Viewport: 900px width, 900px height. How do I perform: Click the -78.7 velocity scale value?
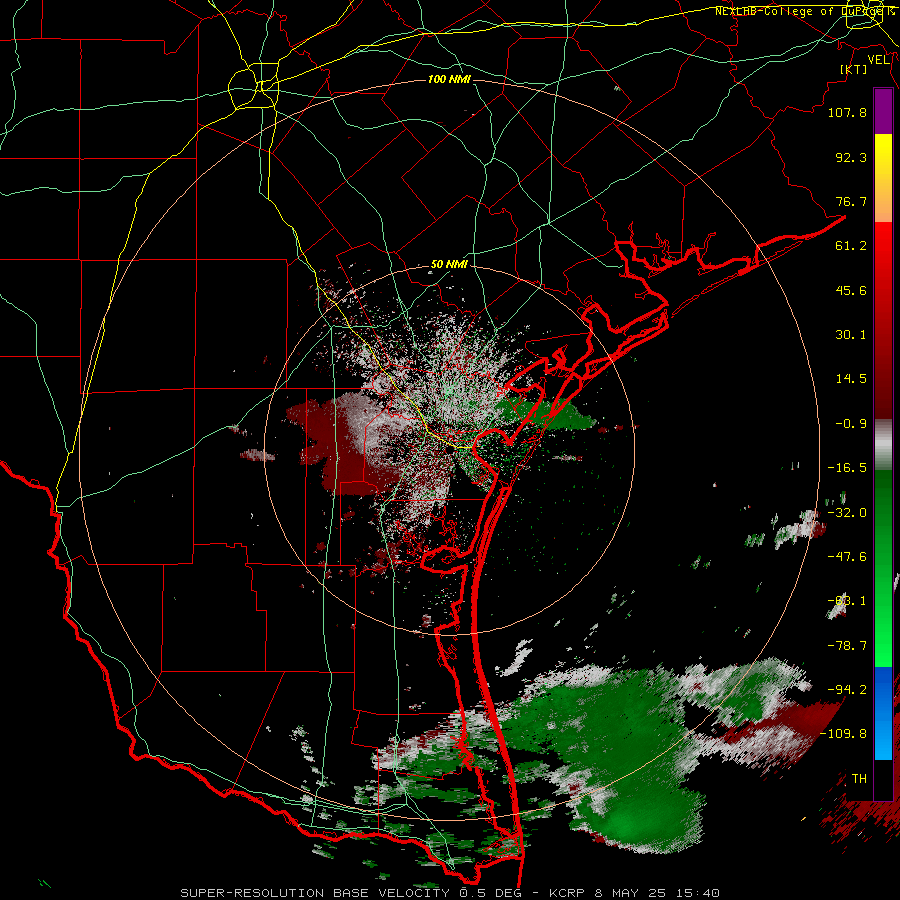(x=847, y=646)
